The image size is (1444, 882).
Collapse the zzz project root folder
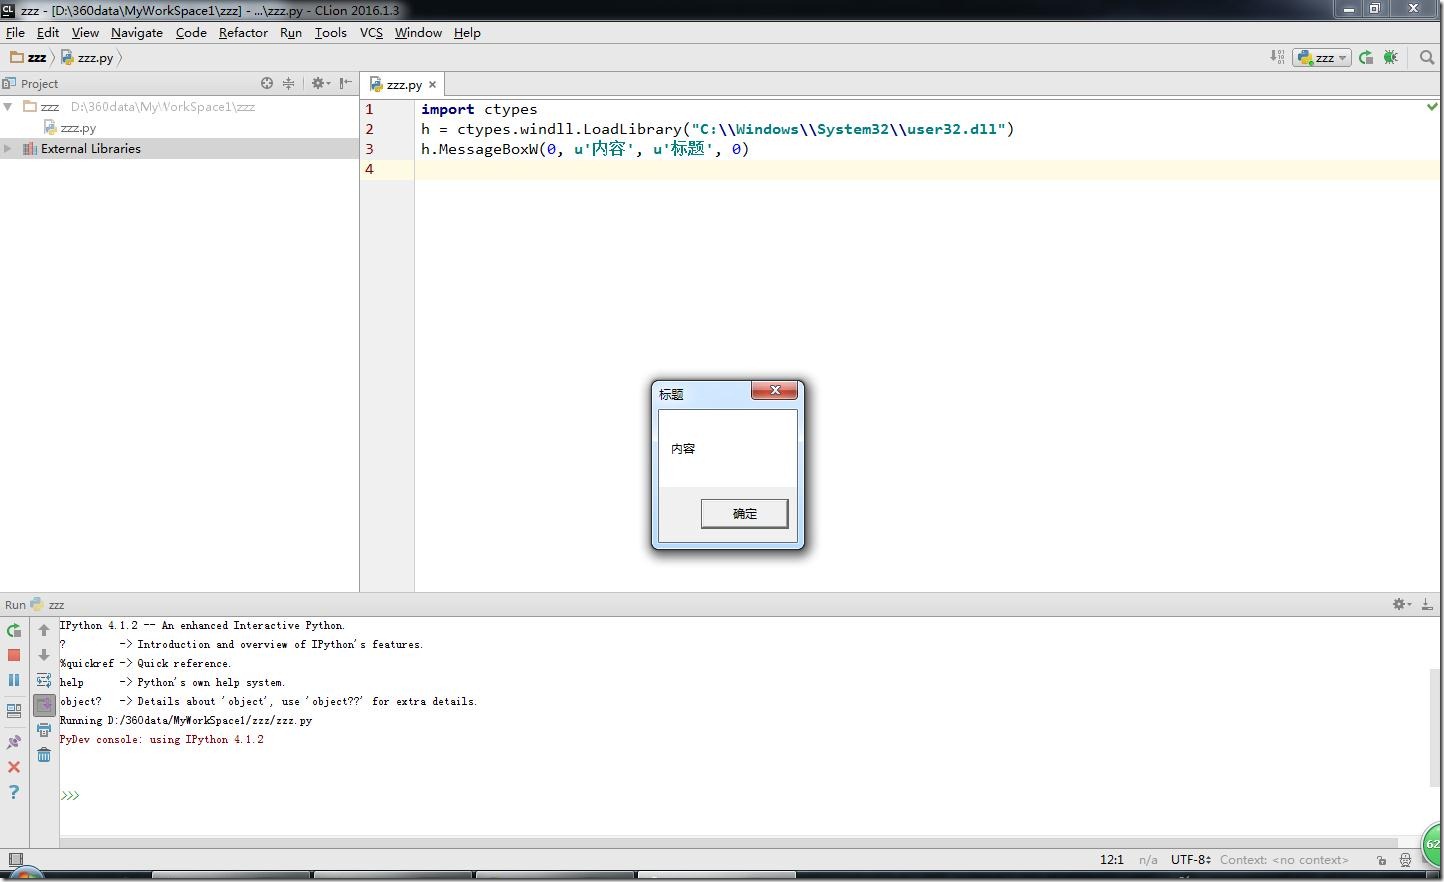[8, 106]
